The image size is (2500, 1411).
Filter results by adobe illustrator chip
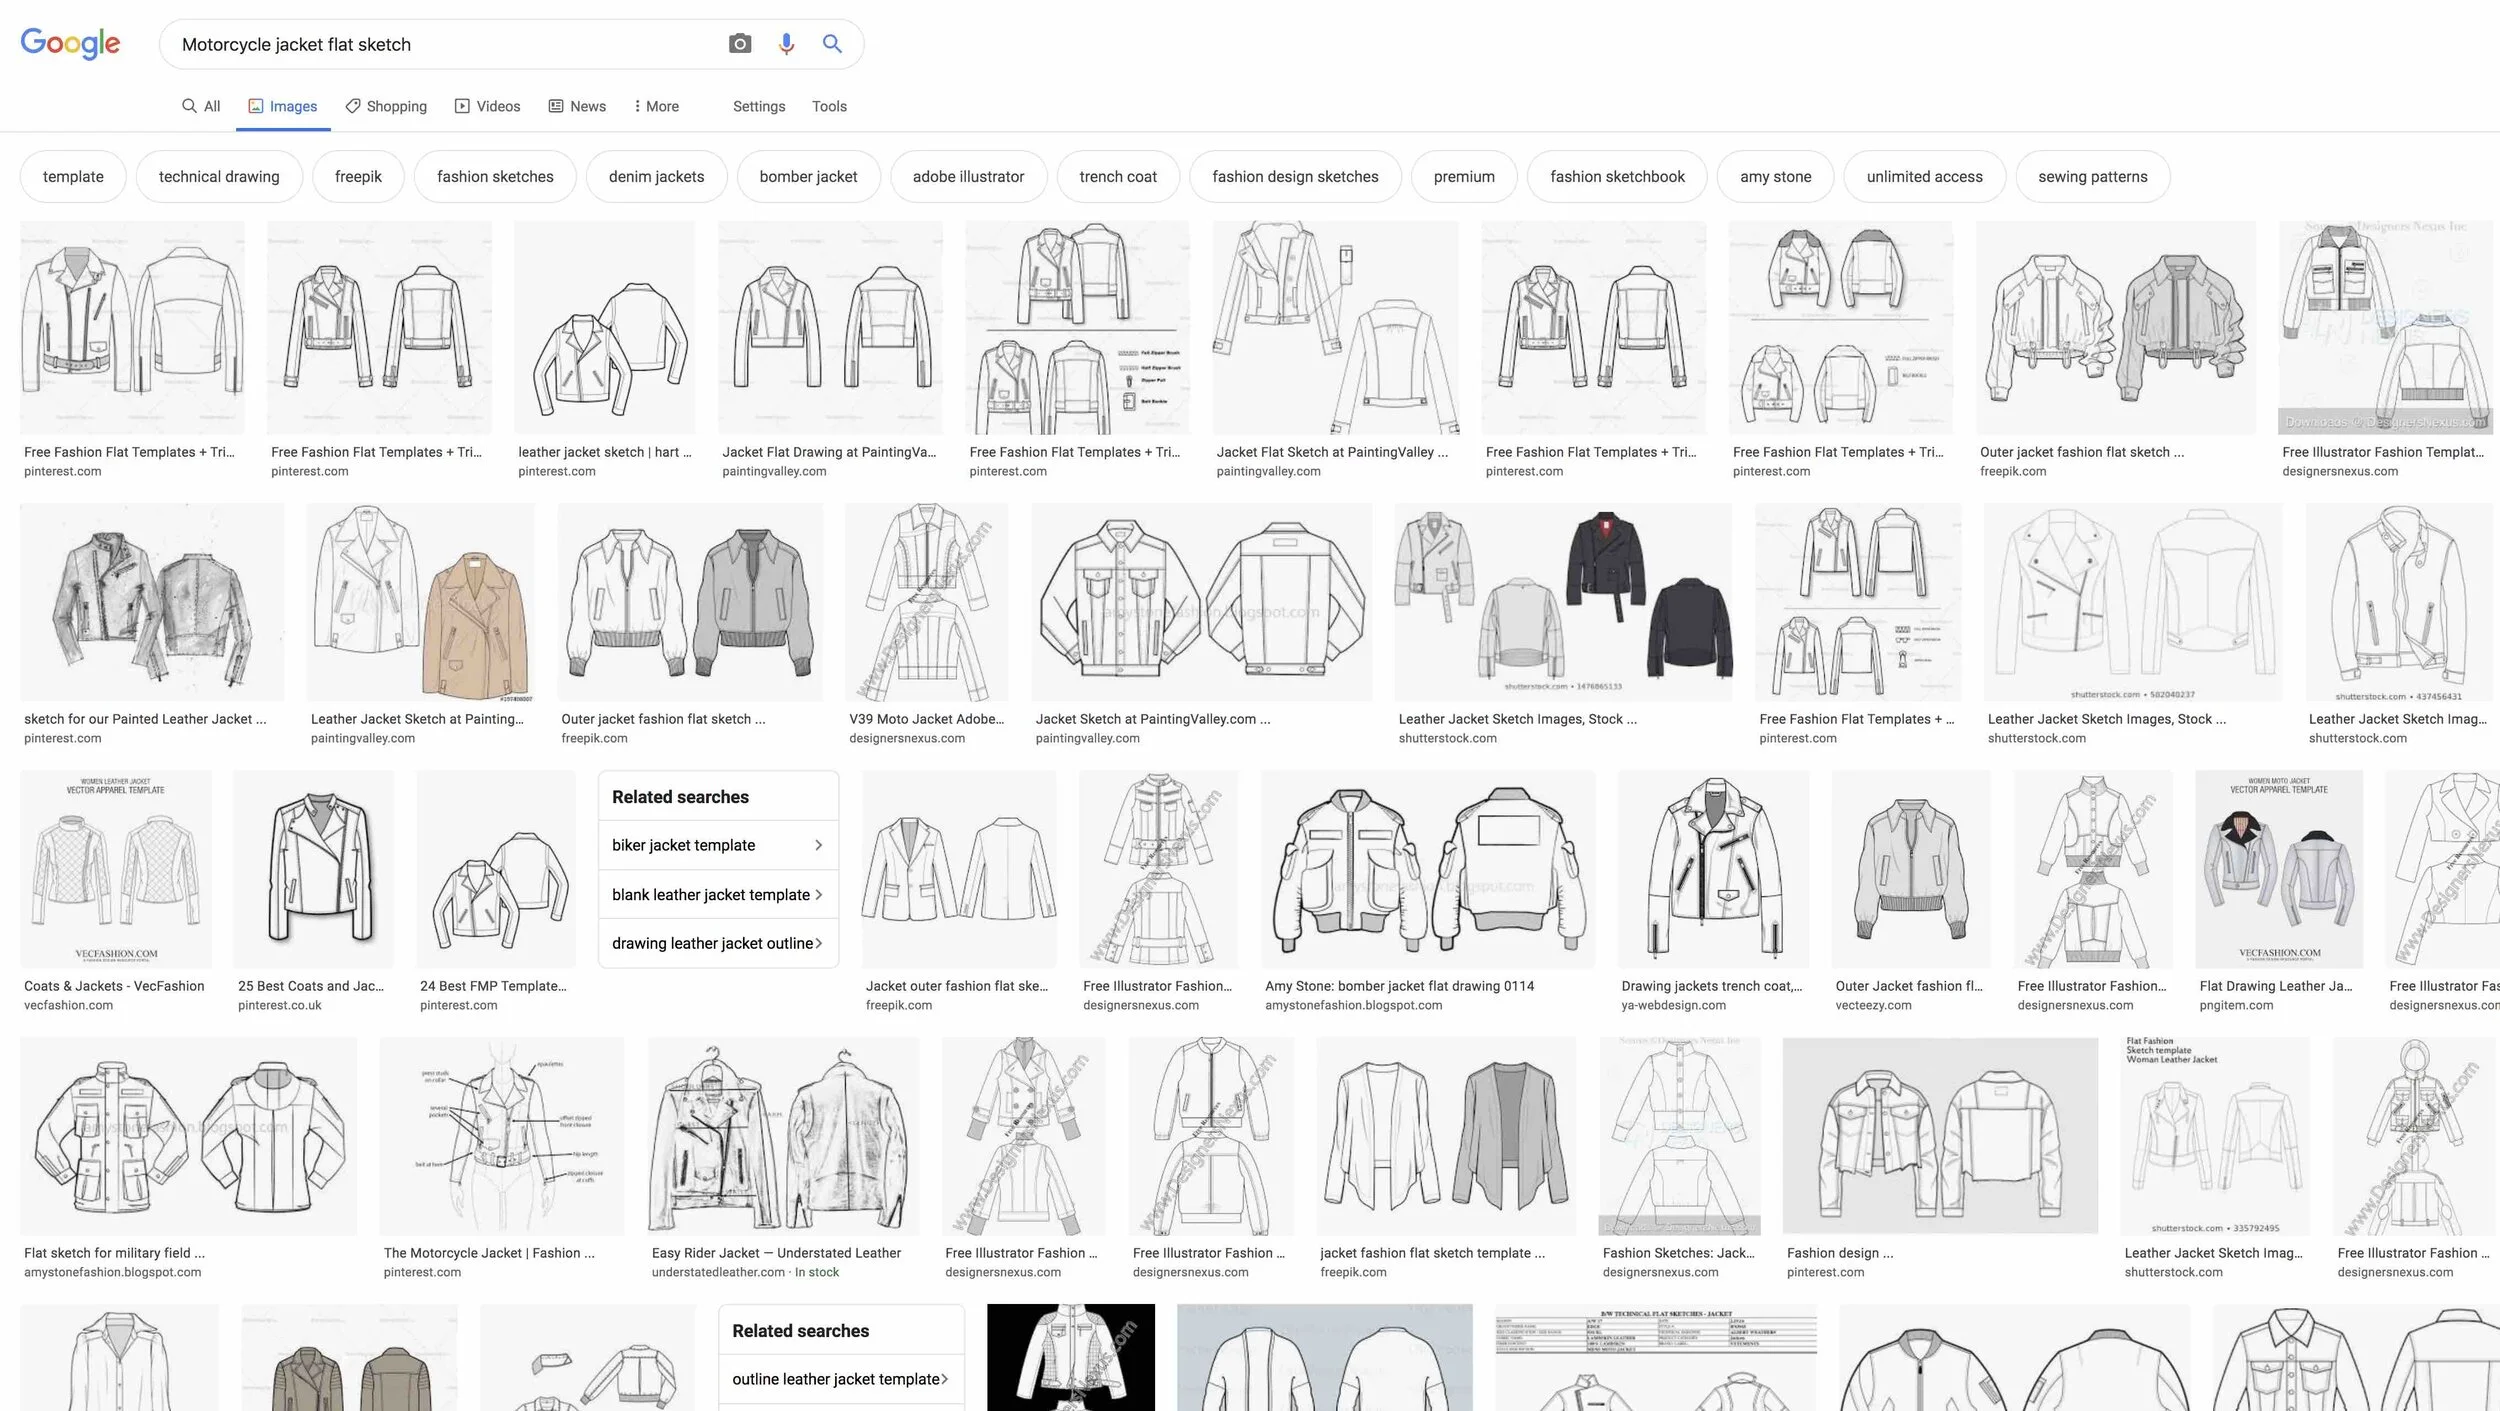968,176
